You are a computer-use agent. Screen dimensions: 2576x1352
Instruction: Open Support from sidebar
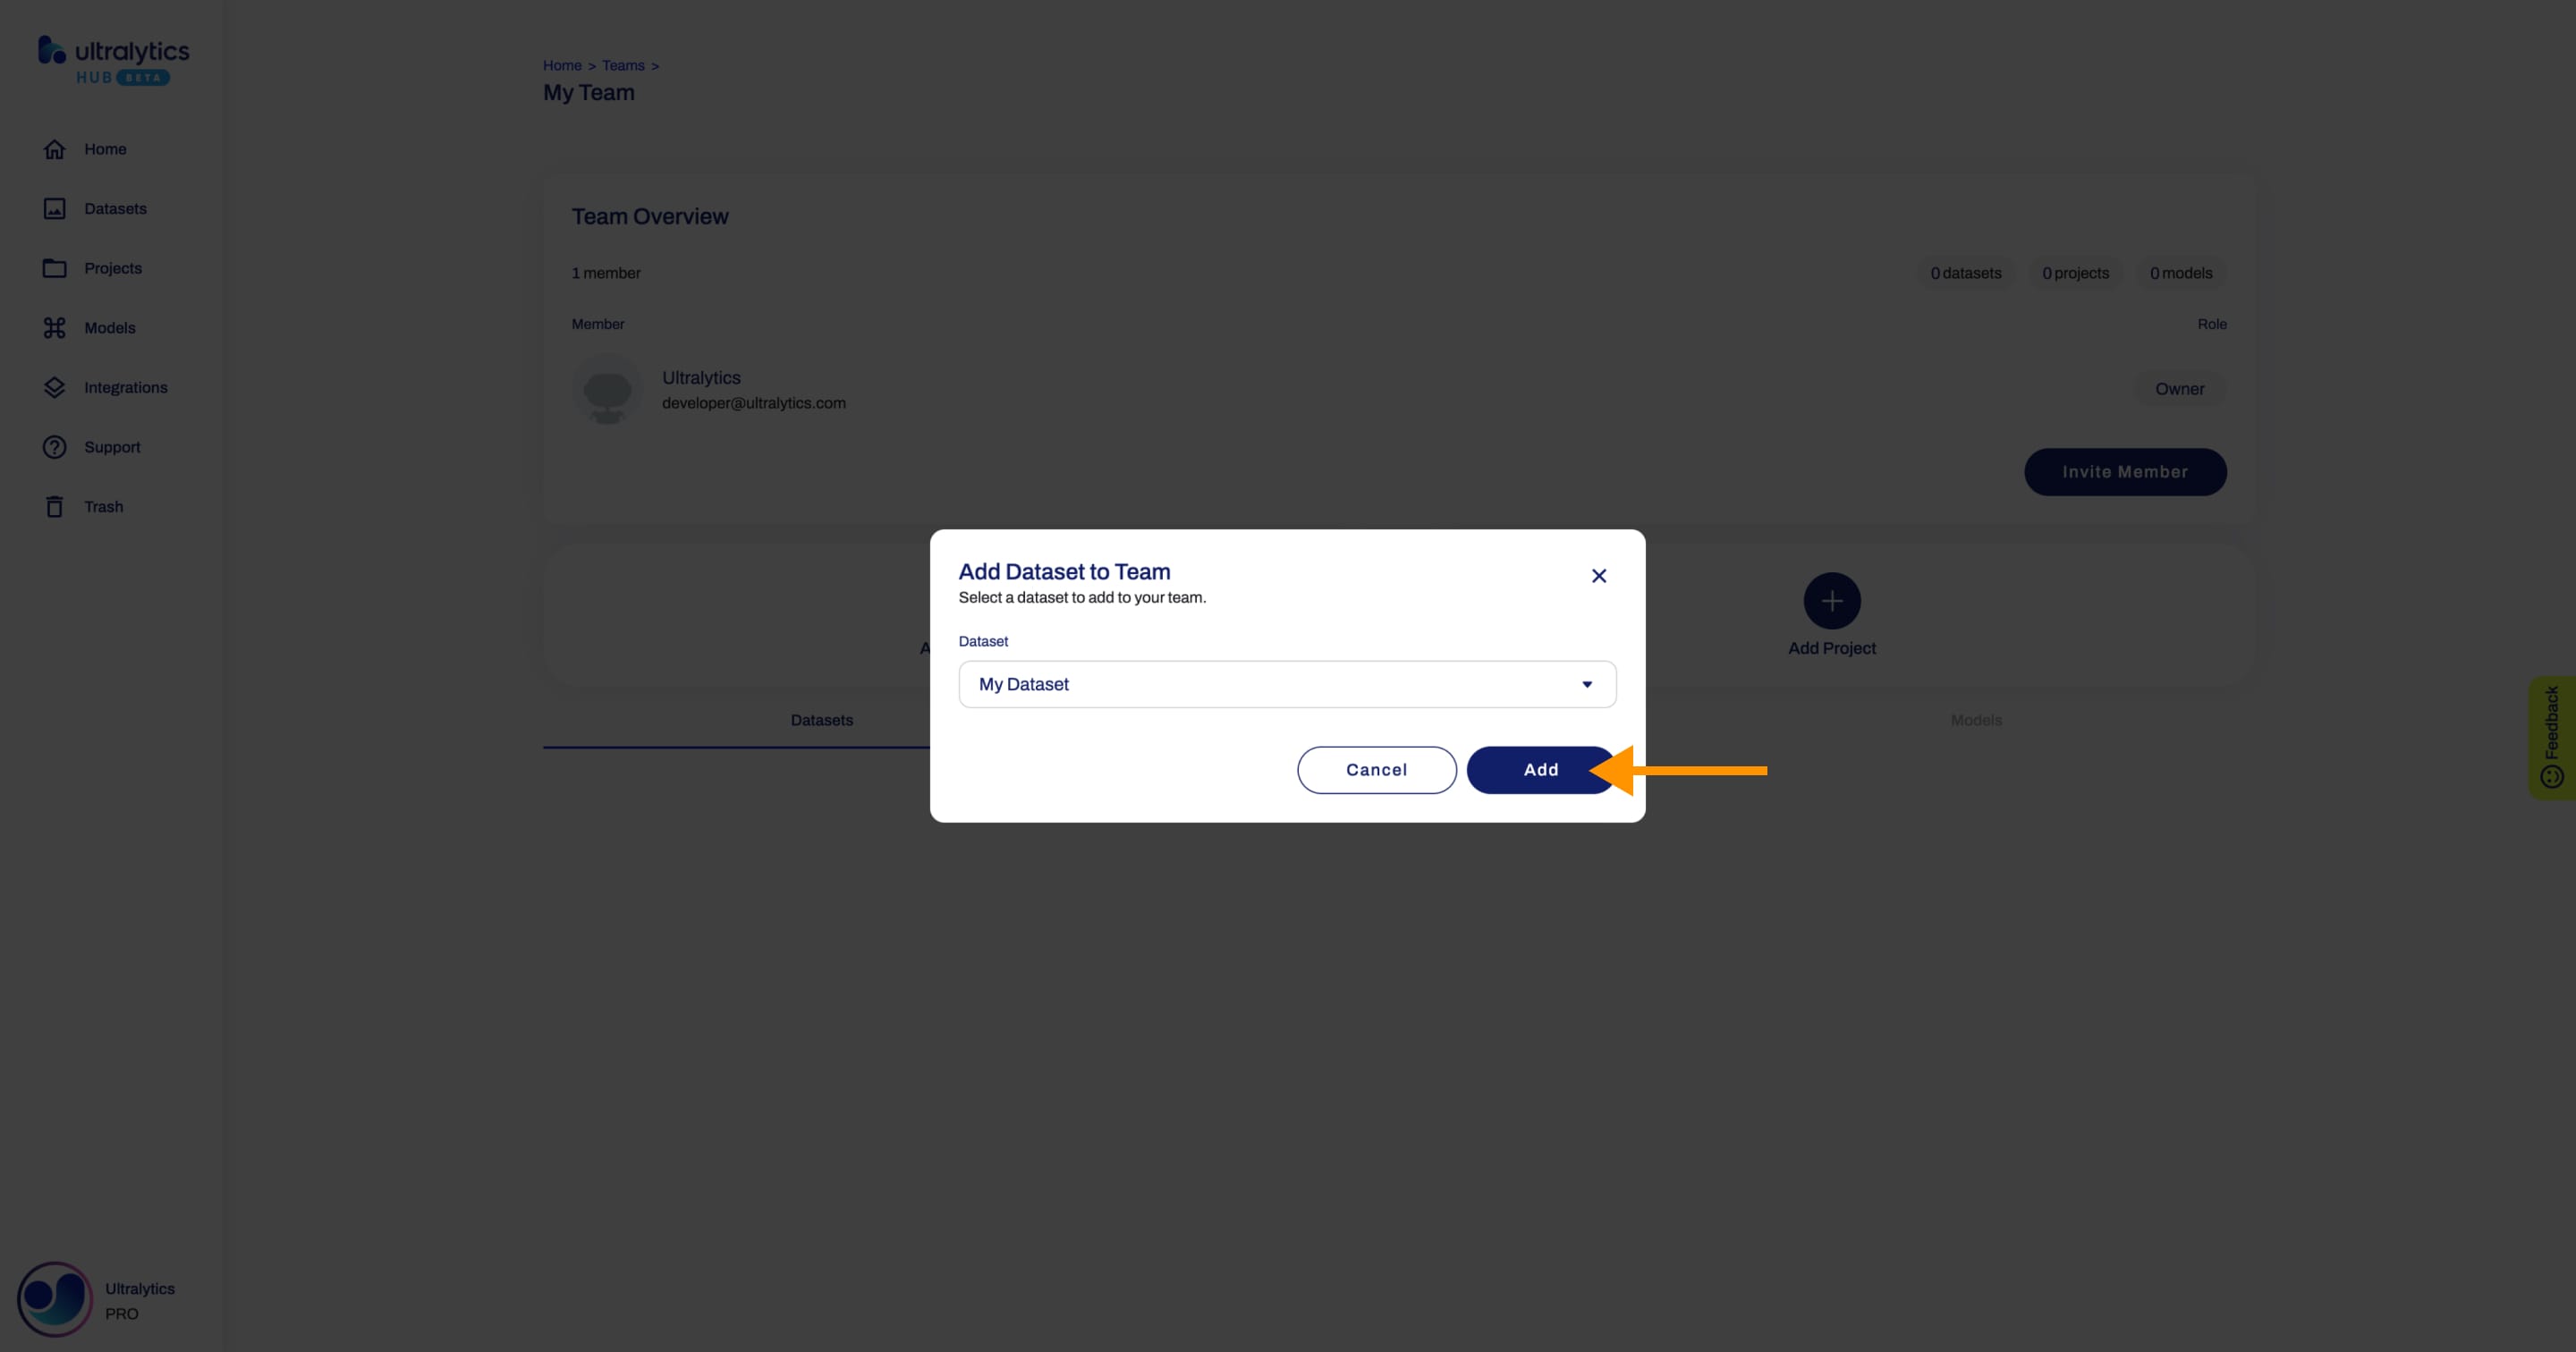tap(111, 446)
